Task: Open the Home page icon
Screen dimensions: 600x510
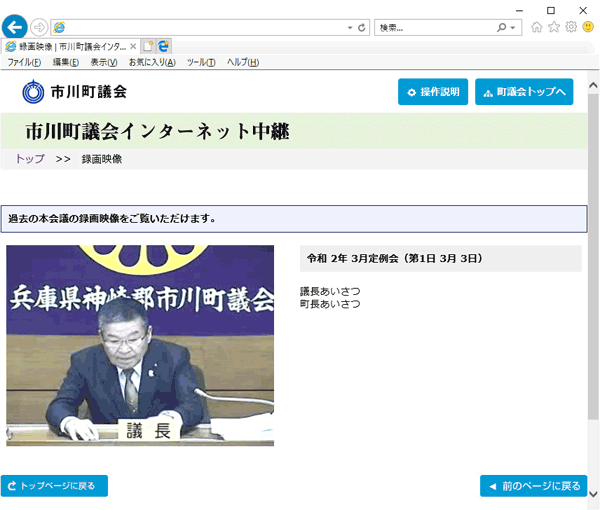Action: pos(537,27)
